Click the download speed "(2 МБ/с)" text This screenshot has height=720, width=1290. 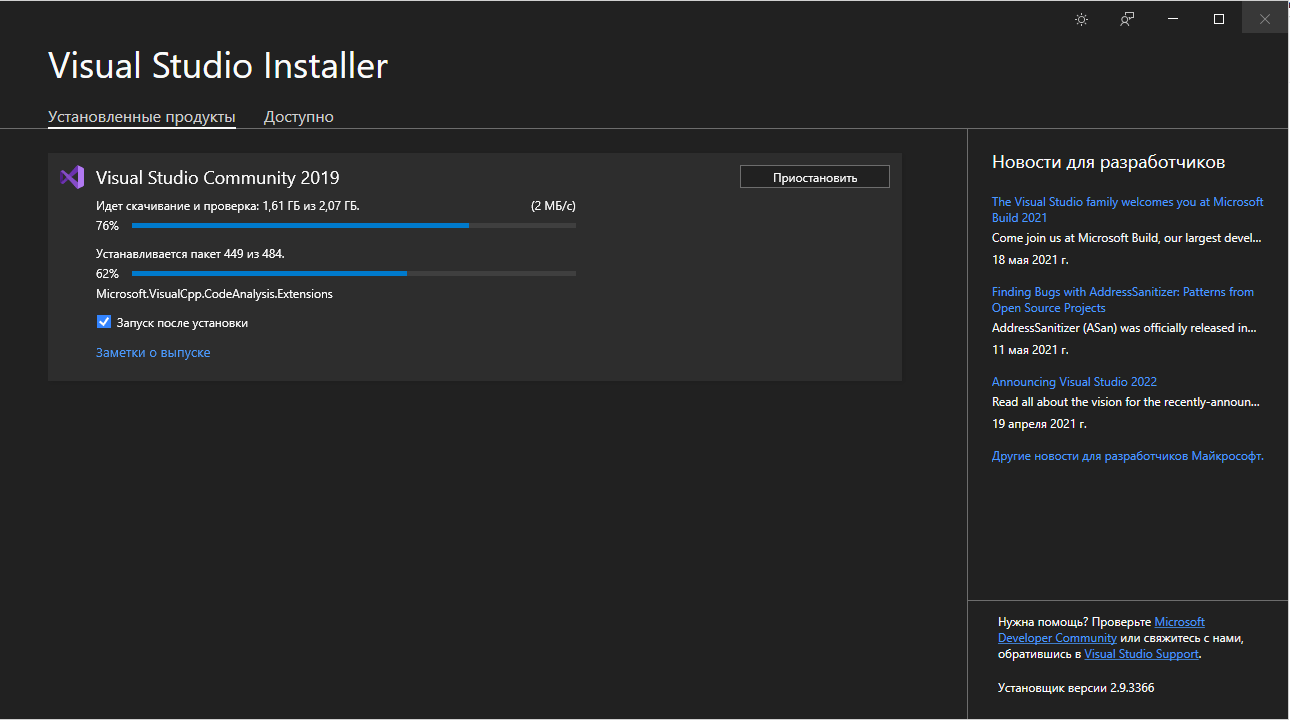(x=553, y=206)
